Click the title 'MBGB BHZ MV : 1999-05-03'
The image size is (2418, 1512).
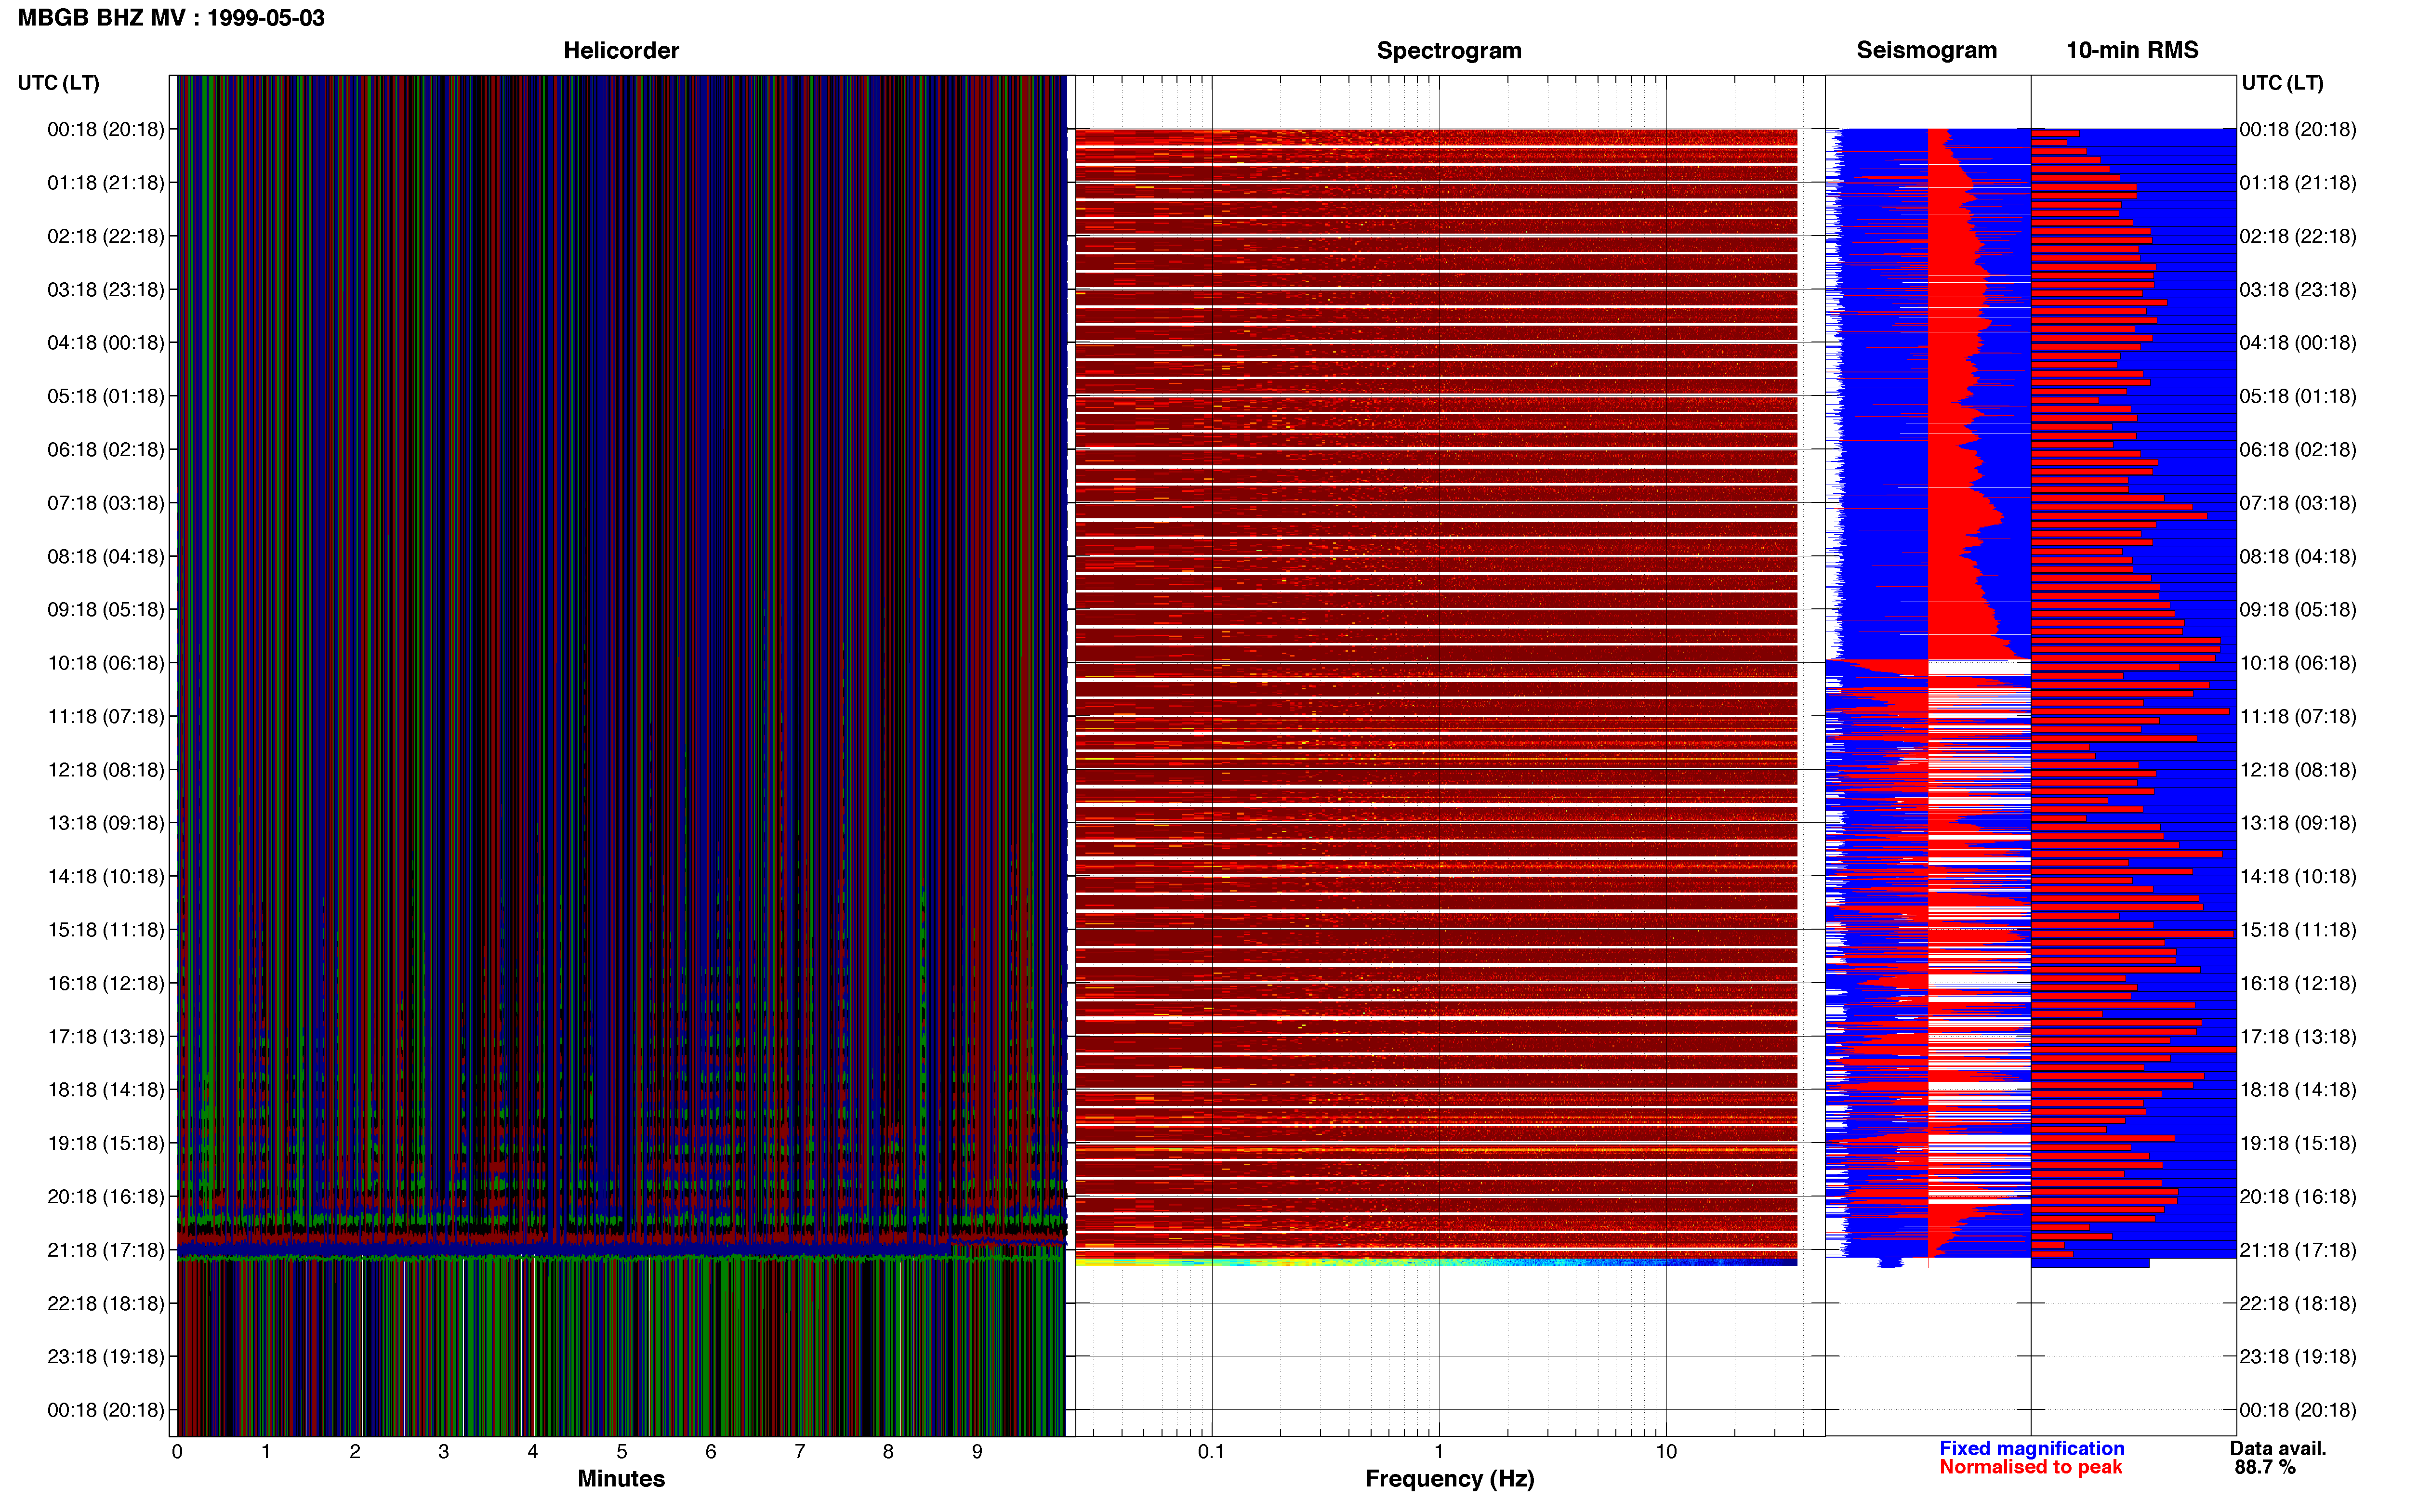[x=171, y=18]
